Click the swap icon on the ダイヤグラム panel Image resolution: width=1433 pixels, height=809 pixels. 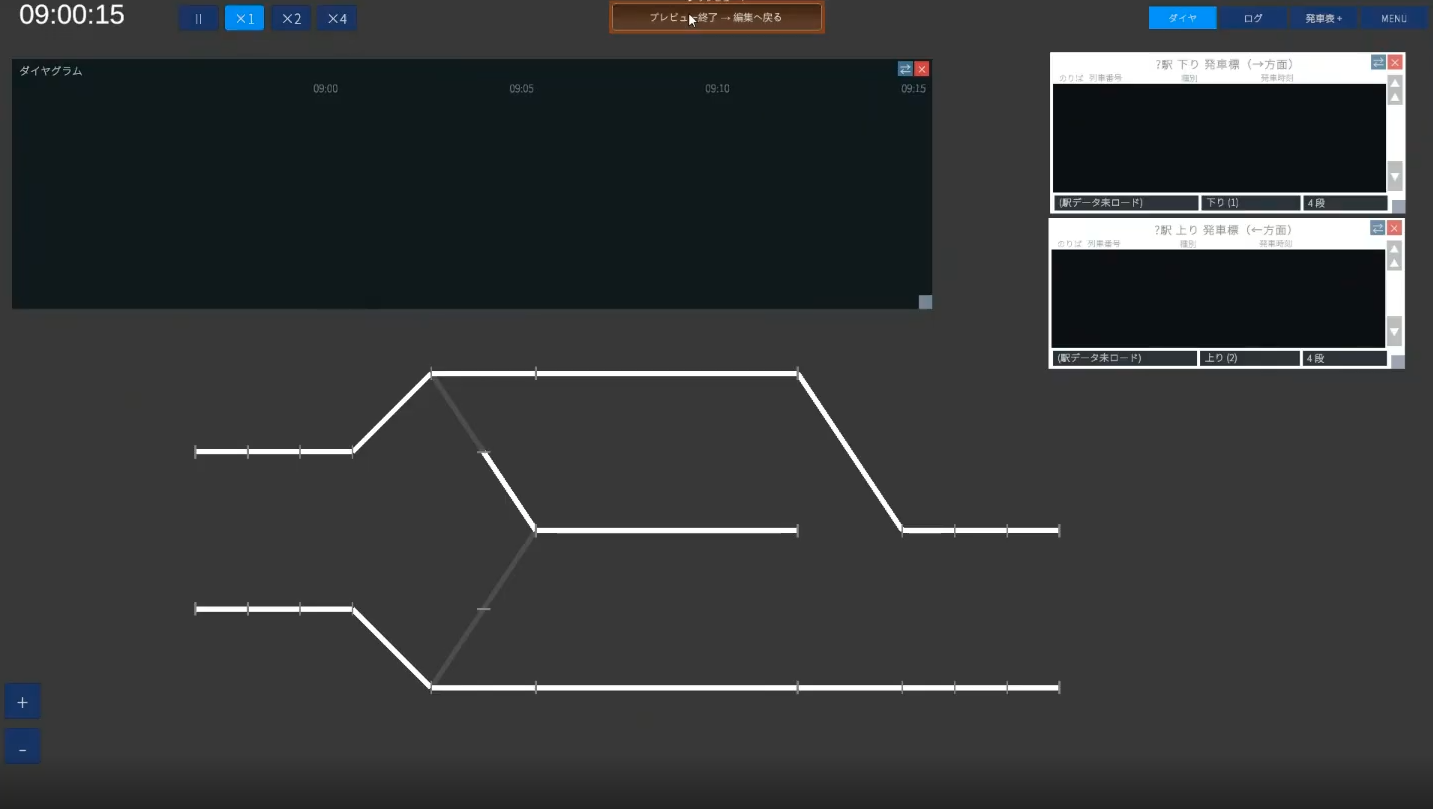click(x=905, y=69)
